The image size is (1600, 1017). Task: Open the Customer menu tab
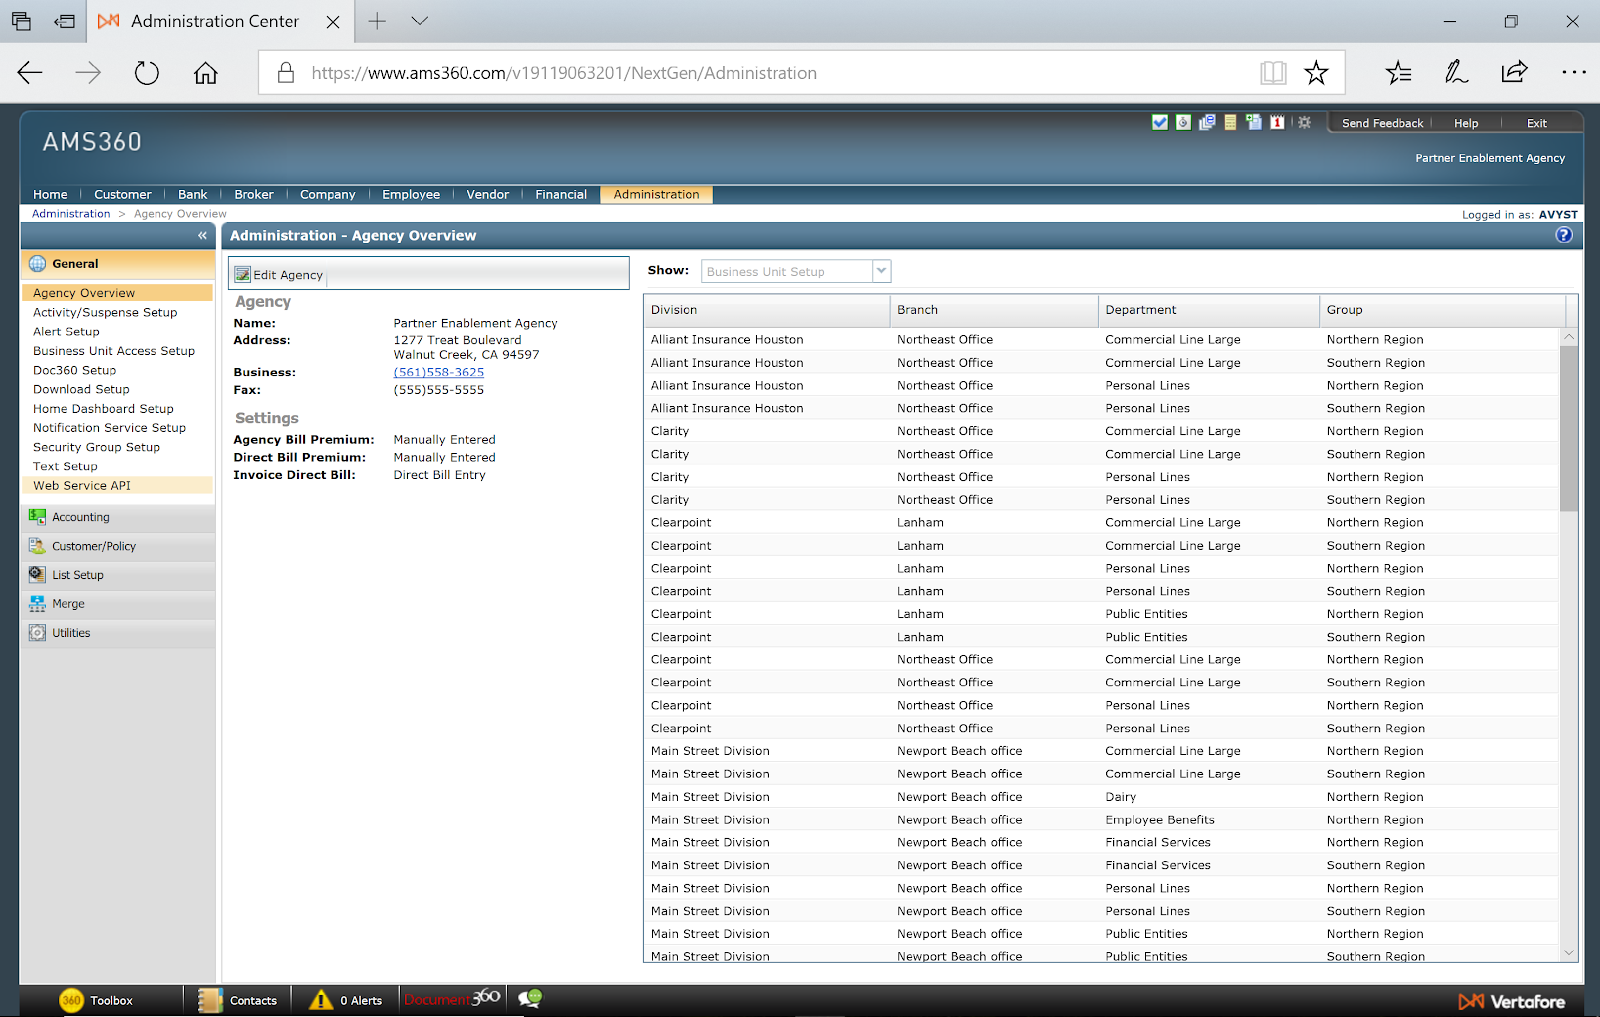click(x=123, y=194)
